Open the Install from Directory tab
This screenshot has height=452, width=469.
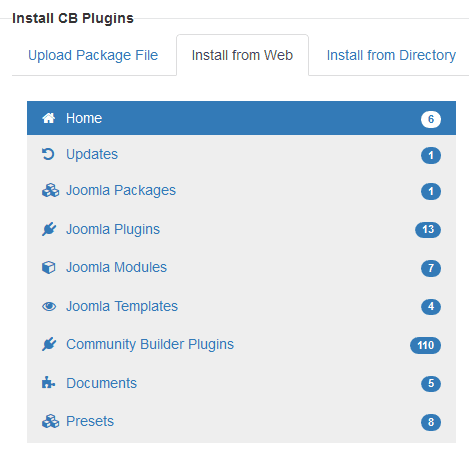coord(391,55)
